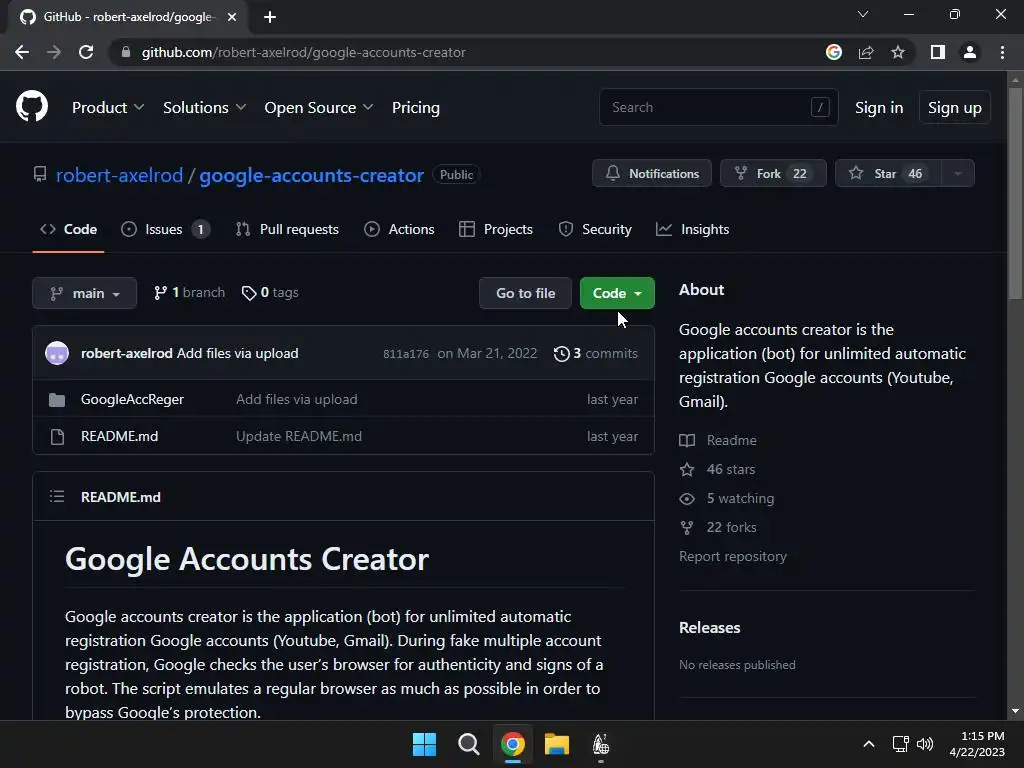Open Windows Start menu
Screen dimensions: 1024x768
click(424, 744)
